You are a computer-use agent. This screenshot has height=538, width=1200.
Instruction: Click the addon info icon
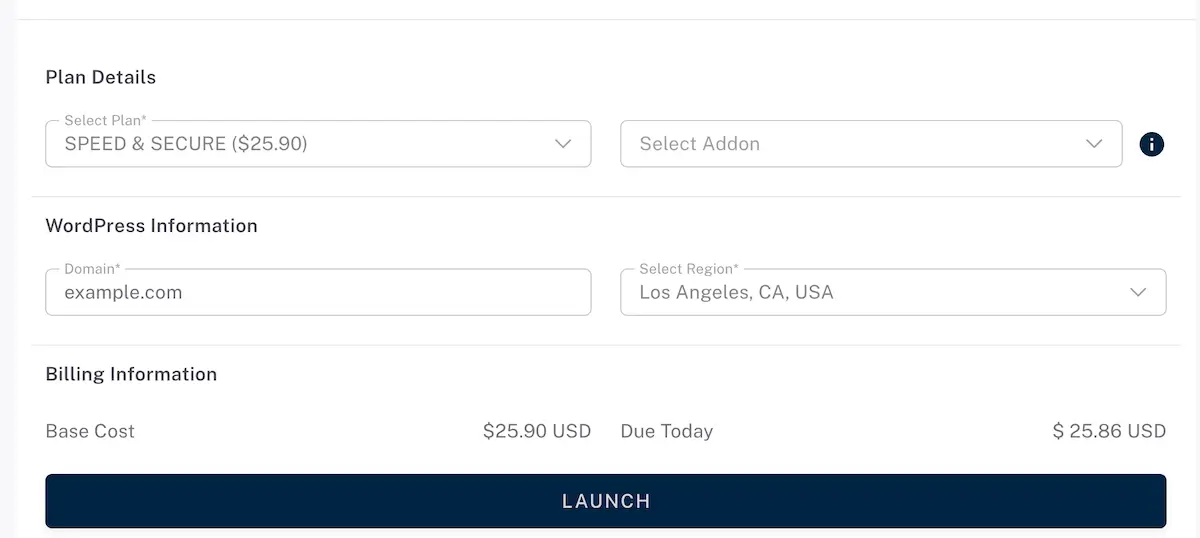click(x=1152, y=145)
